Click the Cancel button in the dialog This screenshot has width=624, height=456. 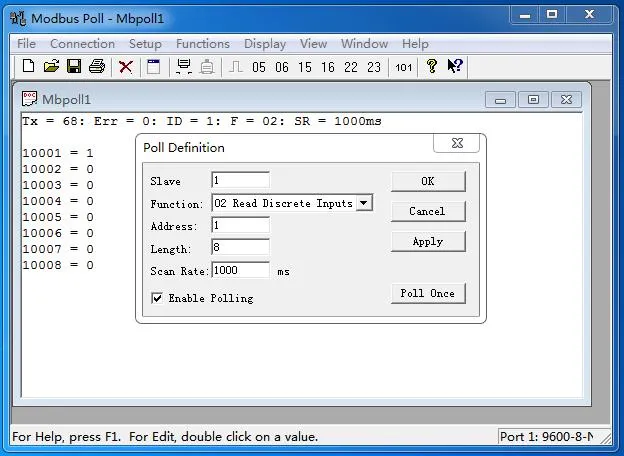[428, 211]
